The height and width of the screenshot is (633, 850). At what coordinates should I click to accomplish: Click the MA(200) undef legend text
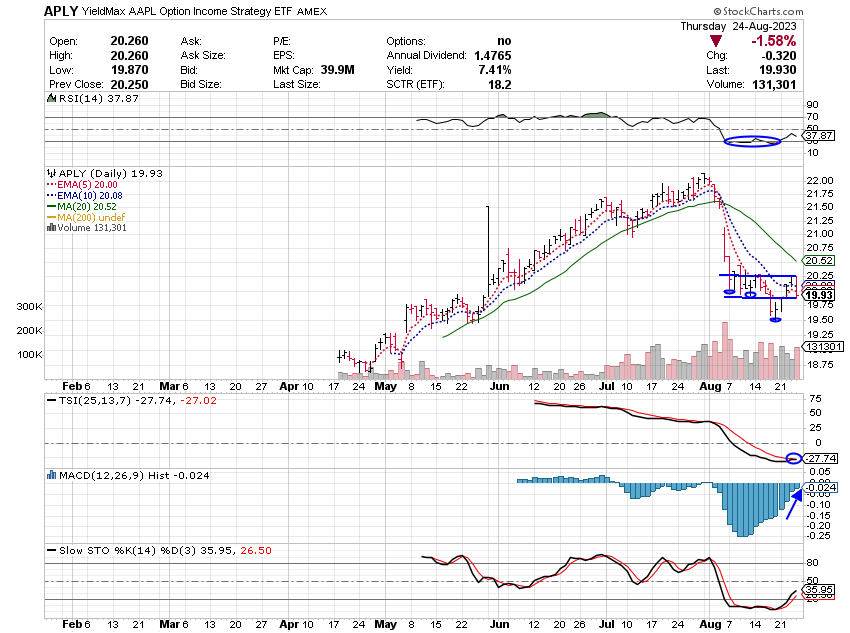click(x=91, y=217)
